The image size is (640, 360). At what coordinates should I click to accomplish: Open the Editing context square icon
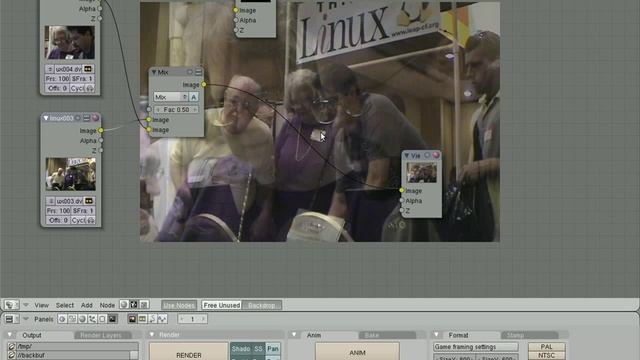coord(102,319)
